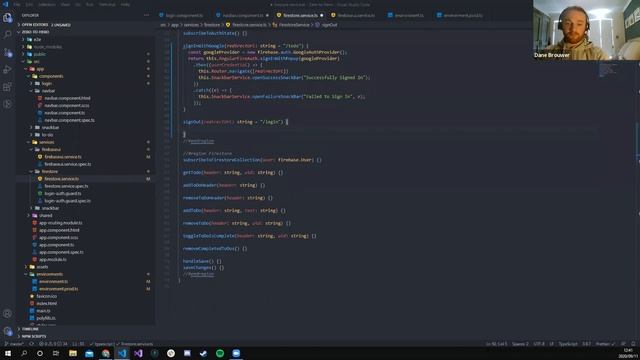Image resolution: width=640 pixels, height=360 pixels.
Task: Open the File menu
Action: (x=17, y=4)
